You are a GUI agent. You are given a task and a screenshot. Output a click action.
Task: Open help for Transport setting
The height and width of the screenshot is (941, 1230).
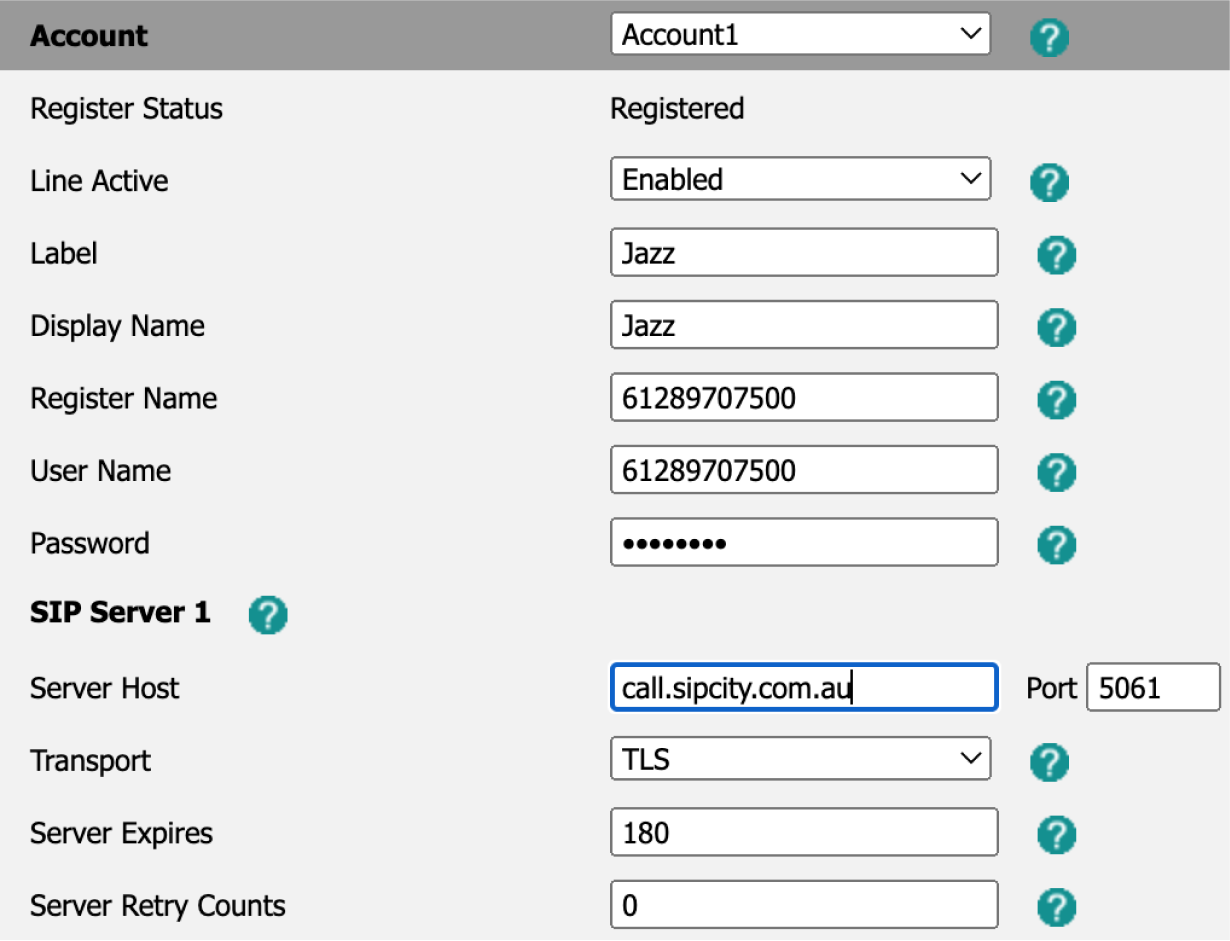(1049, 762)
